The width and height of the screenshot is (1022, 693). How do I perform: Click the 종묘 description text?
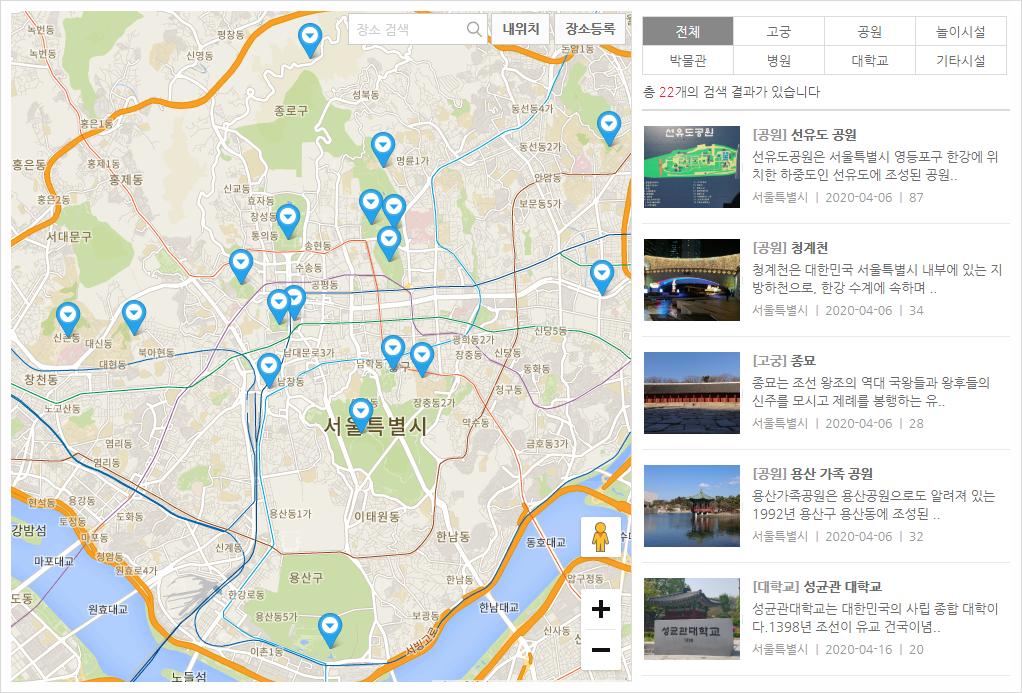pos(871,391)
